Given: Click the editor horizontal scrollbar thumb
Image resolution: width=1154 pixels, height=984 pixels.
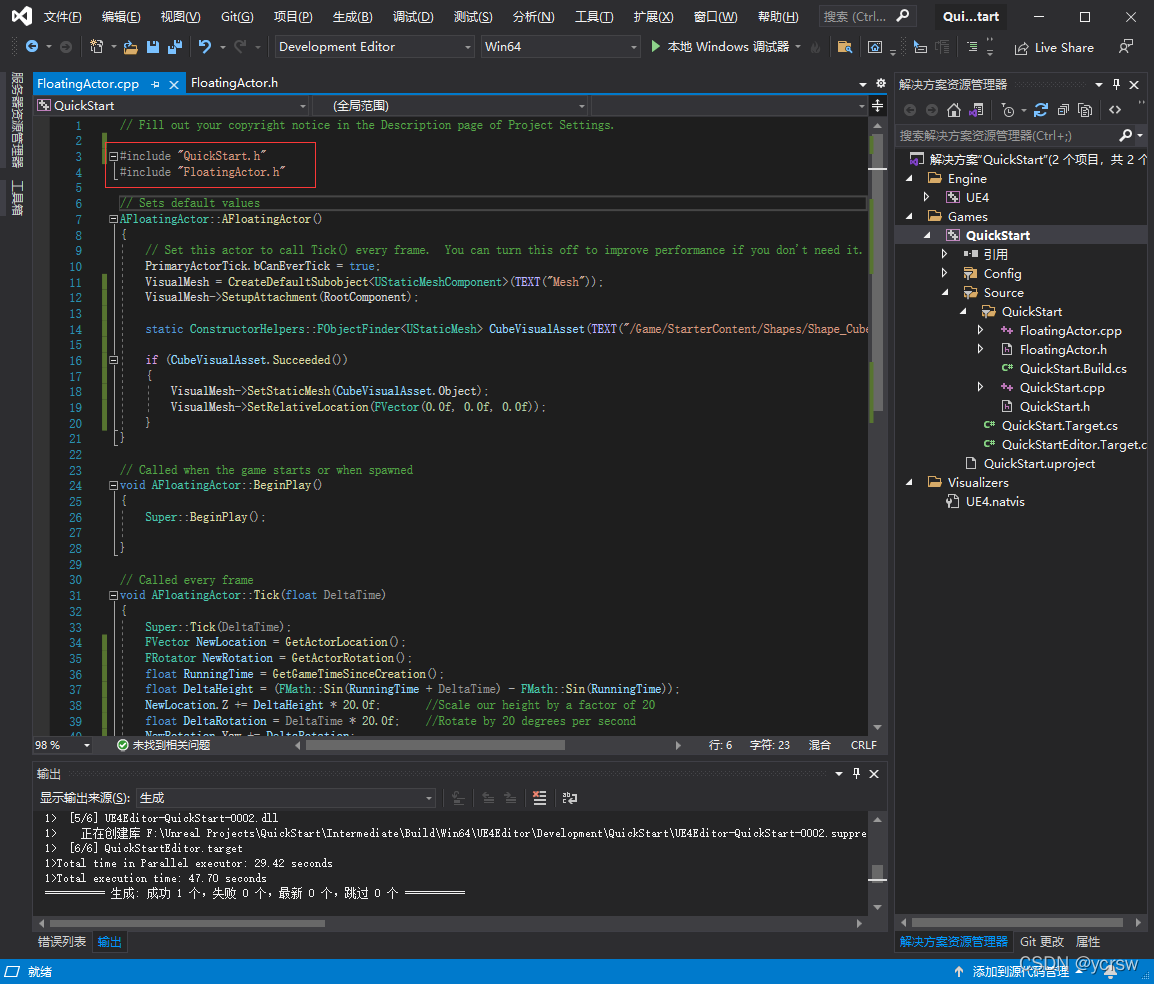Looking at the screenshot, I should point(435,745).
